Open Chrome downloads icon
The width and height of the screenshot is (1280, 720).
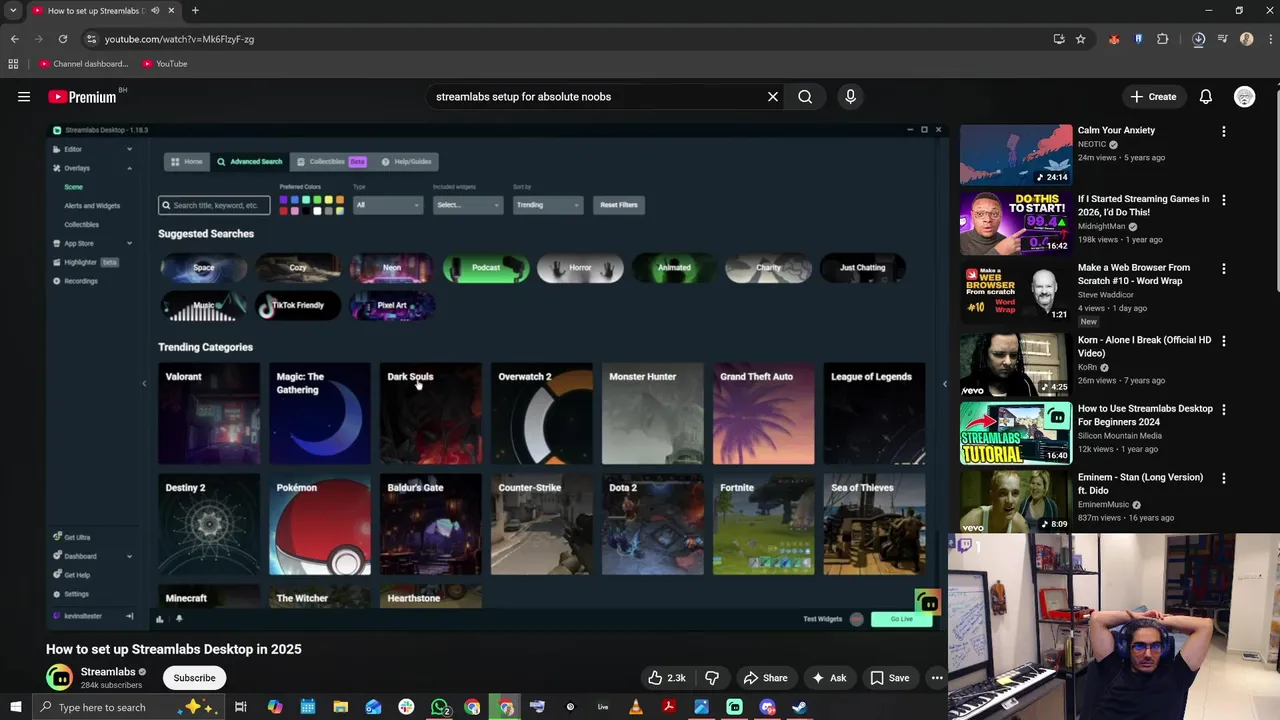(x=1198, y=39)
